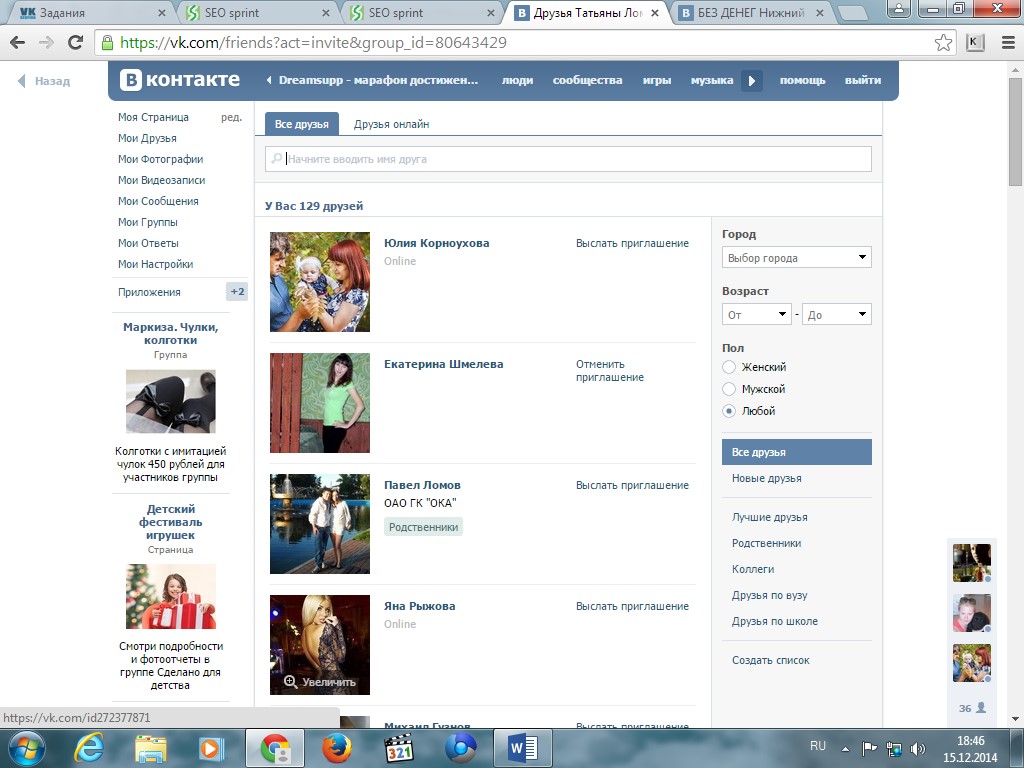
Task: Click Назад link on the left
Action: (x=44, y=81)
